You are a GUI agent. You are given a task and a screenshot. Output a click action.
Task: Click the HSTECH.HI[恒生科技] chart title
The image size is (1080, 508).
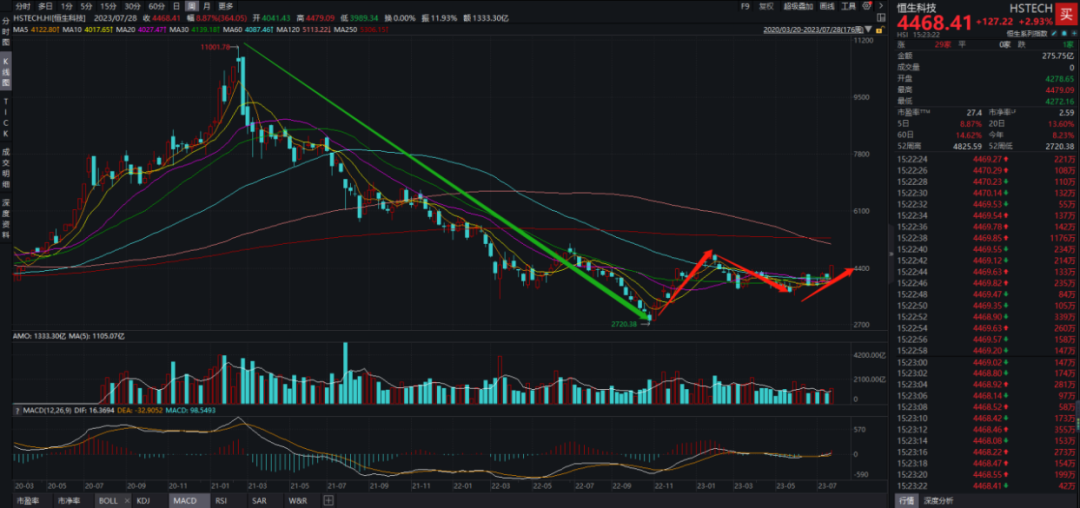coord(50,18)
